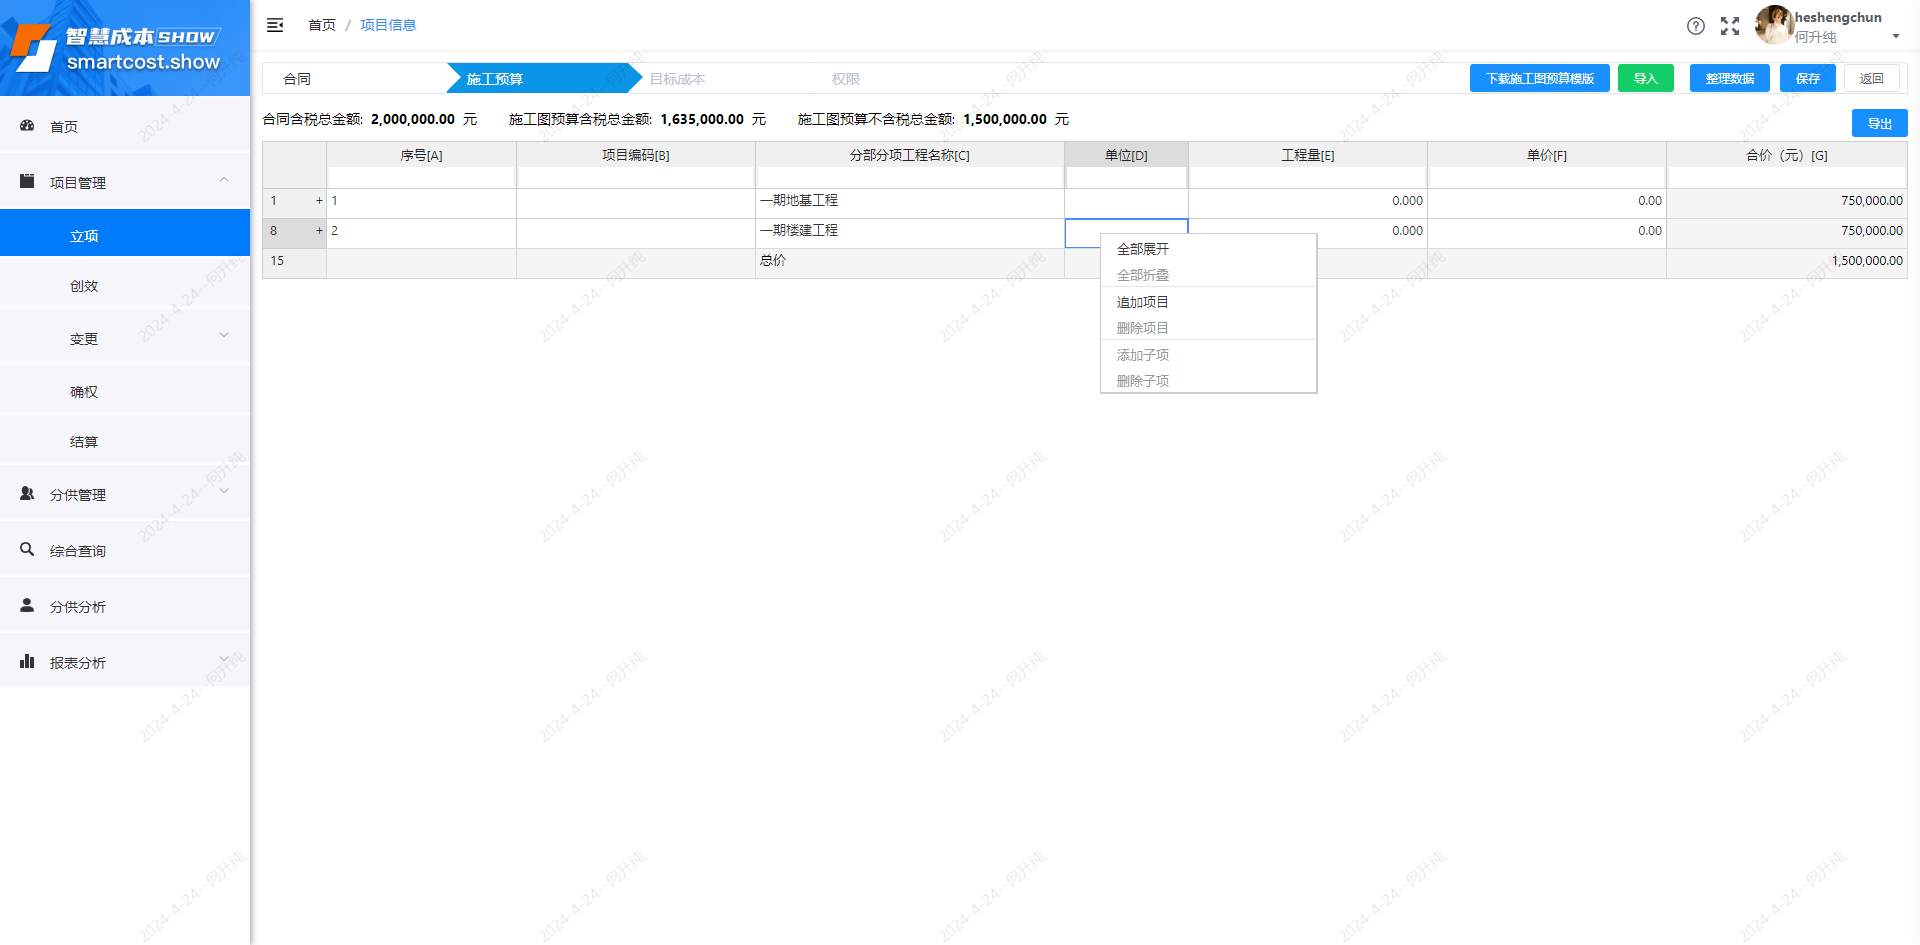Expand the 分供管理 menu chevron
This screenshot has height=945, width=1920.
[x=224, y=492]
